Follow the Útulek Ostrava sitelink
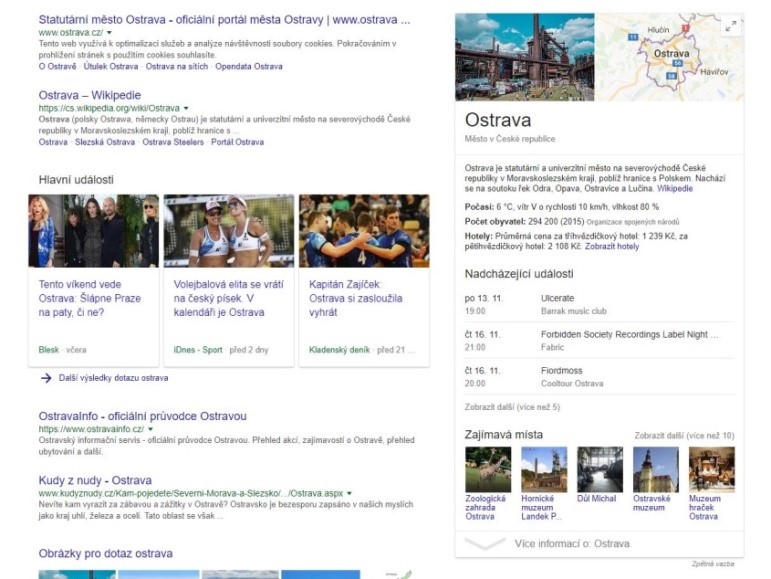This screenshot has width=771, height=579. (111, 66)
